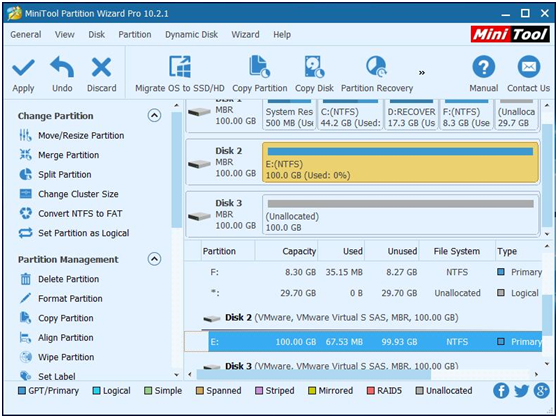Choose Format Partition in sidebar
The height and width of the screenshot is (418, 558).
[x=61, y=299]
